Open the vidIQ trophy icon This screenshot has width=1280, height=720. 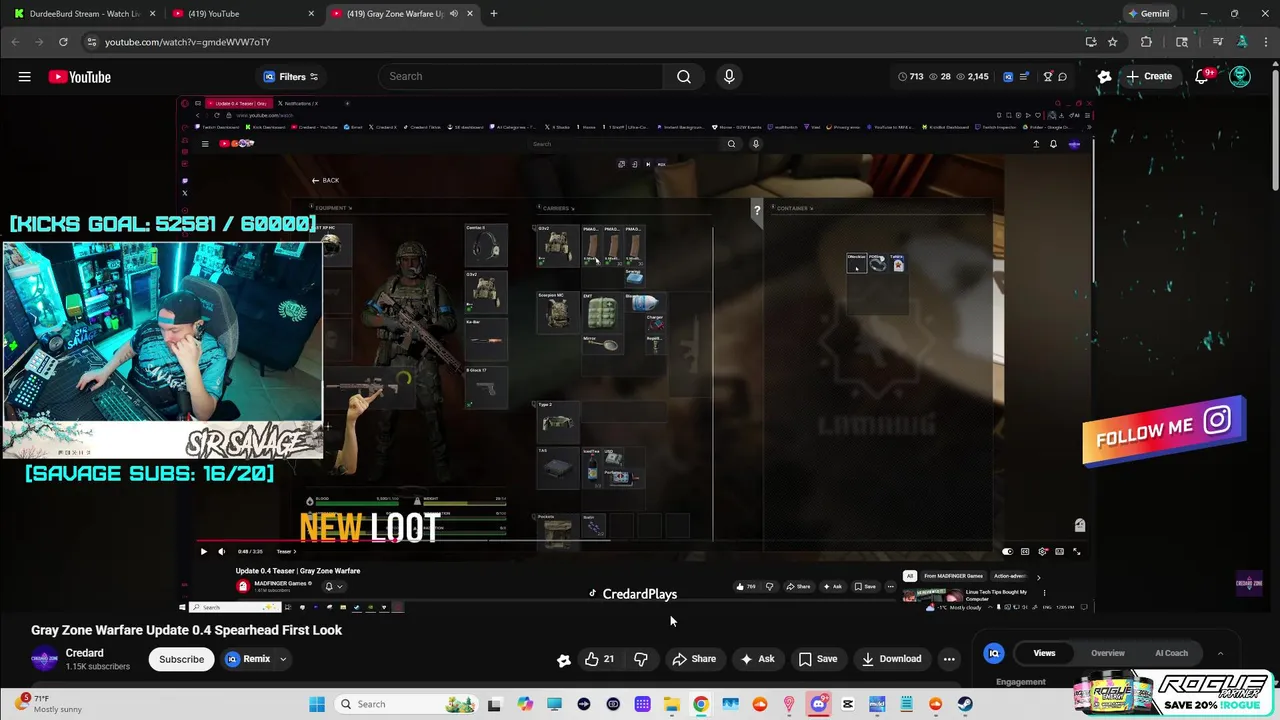coord(1048,77)
